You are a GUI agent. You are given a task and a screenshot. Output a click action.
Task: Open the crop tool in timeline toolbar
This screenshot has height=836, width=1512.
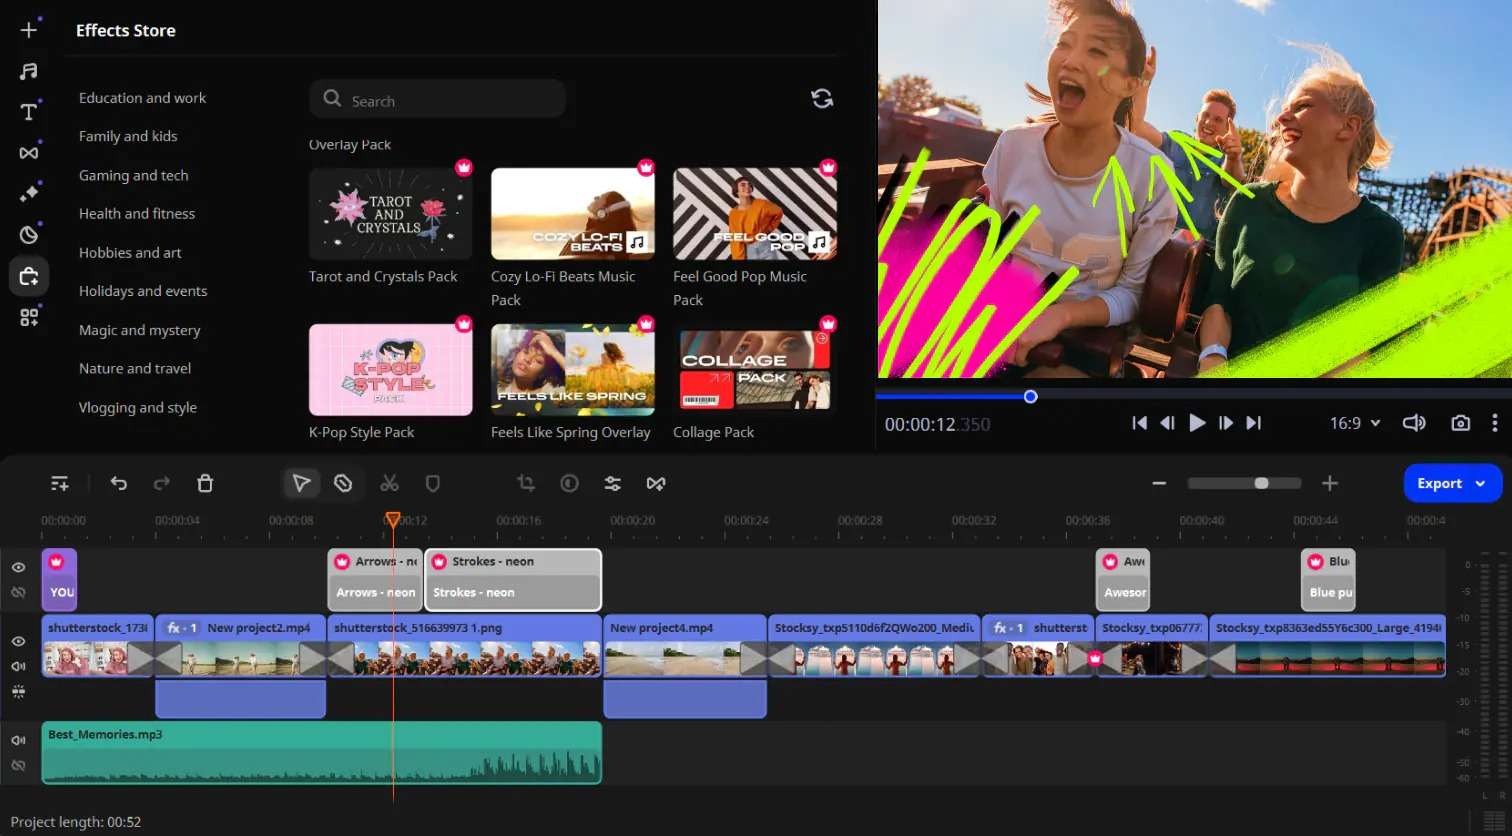[x=526, y=484]
